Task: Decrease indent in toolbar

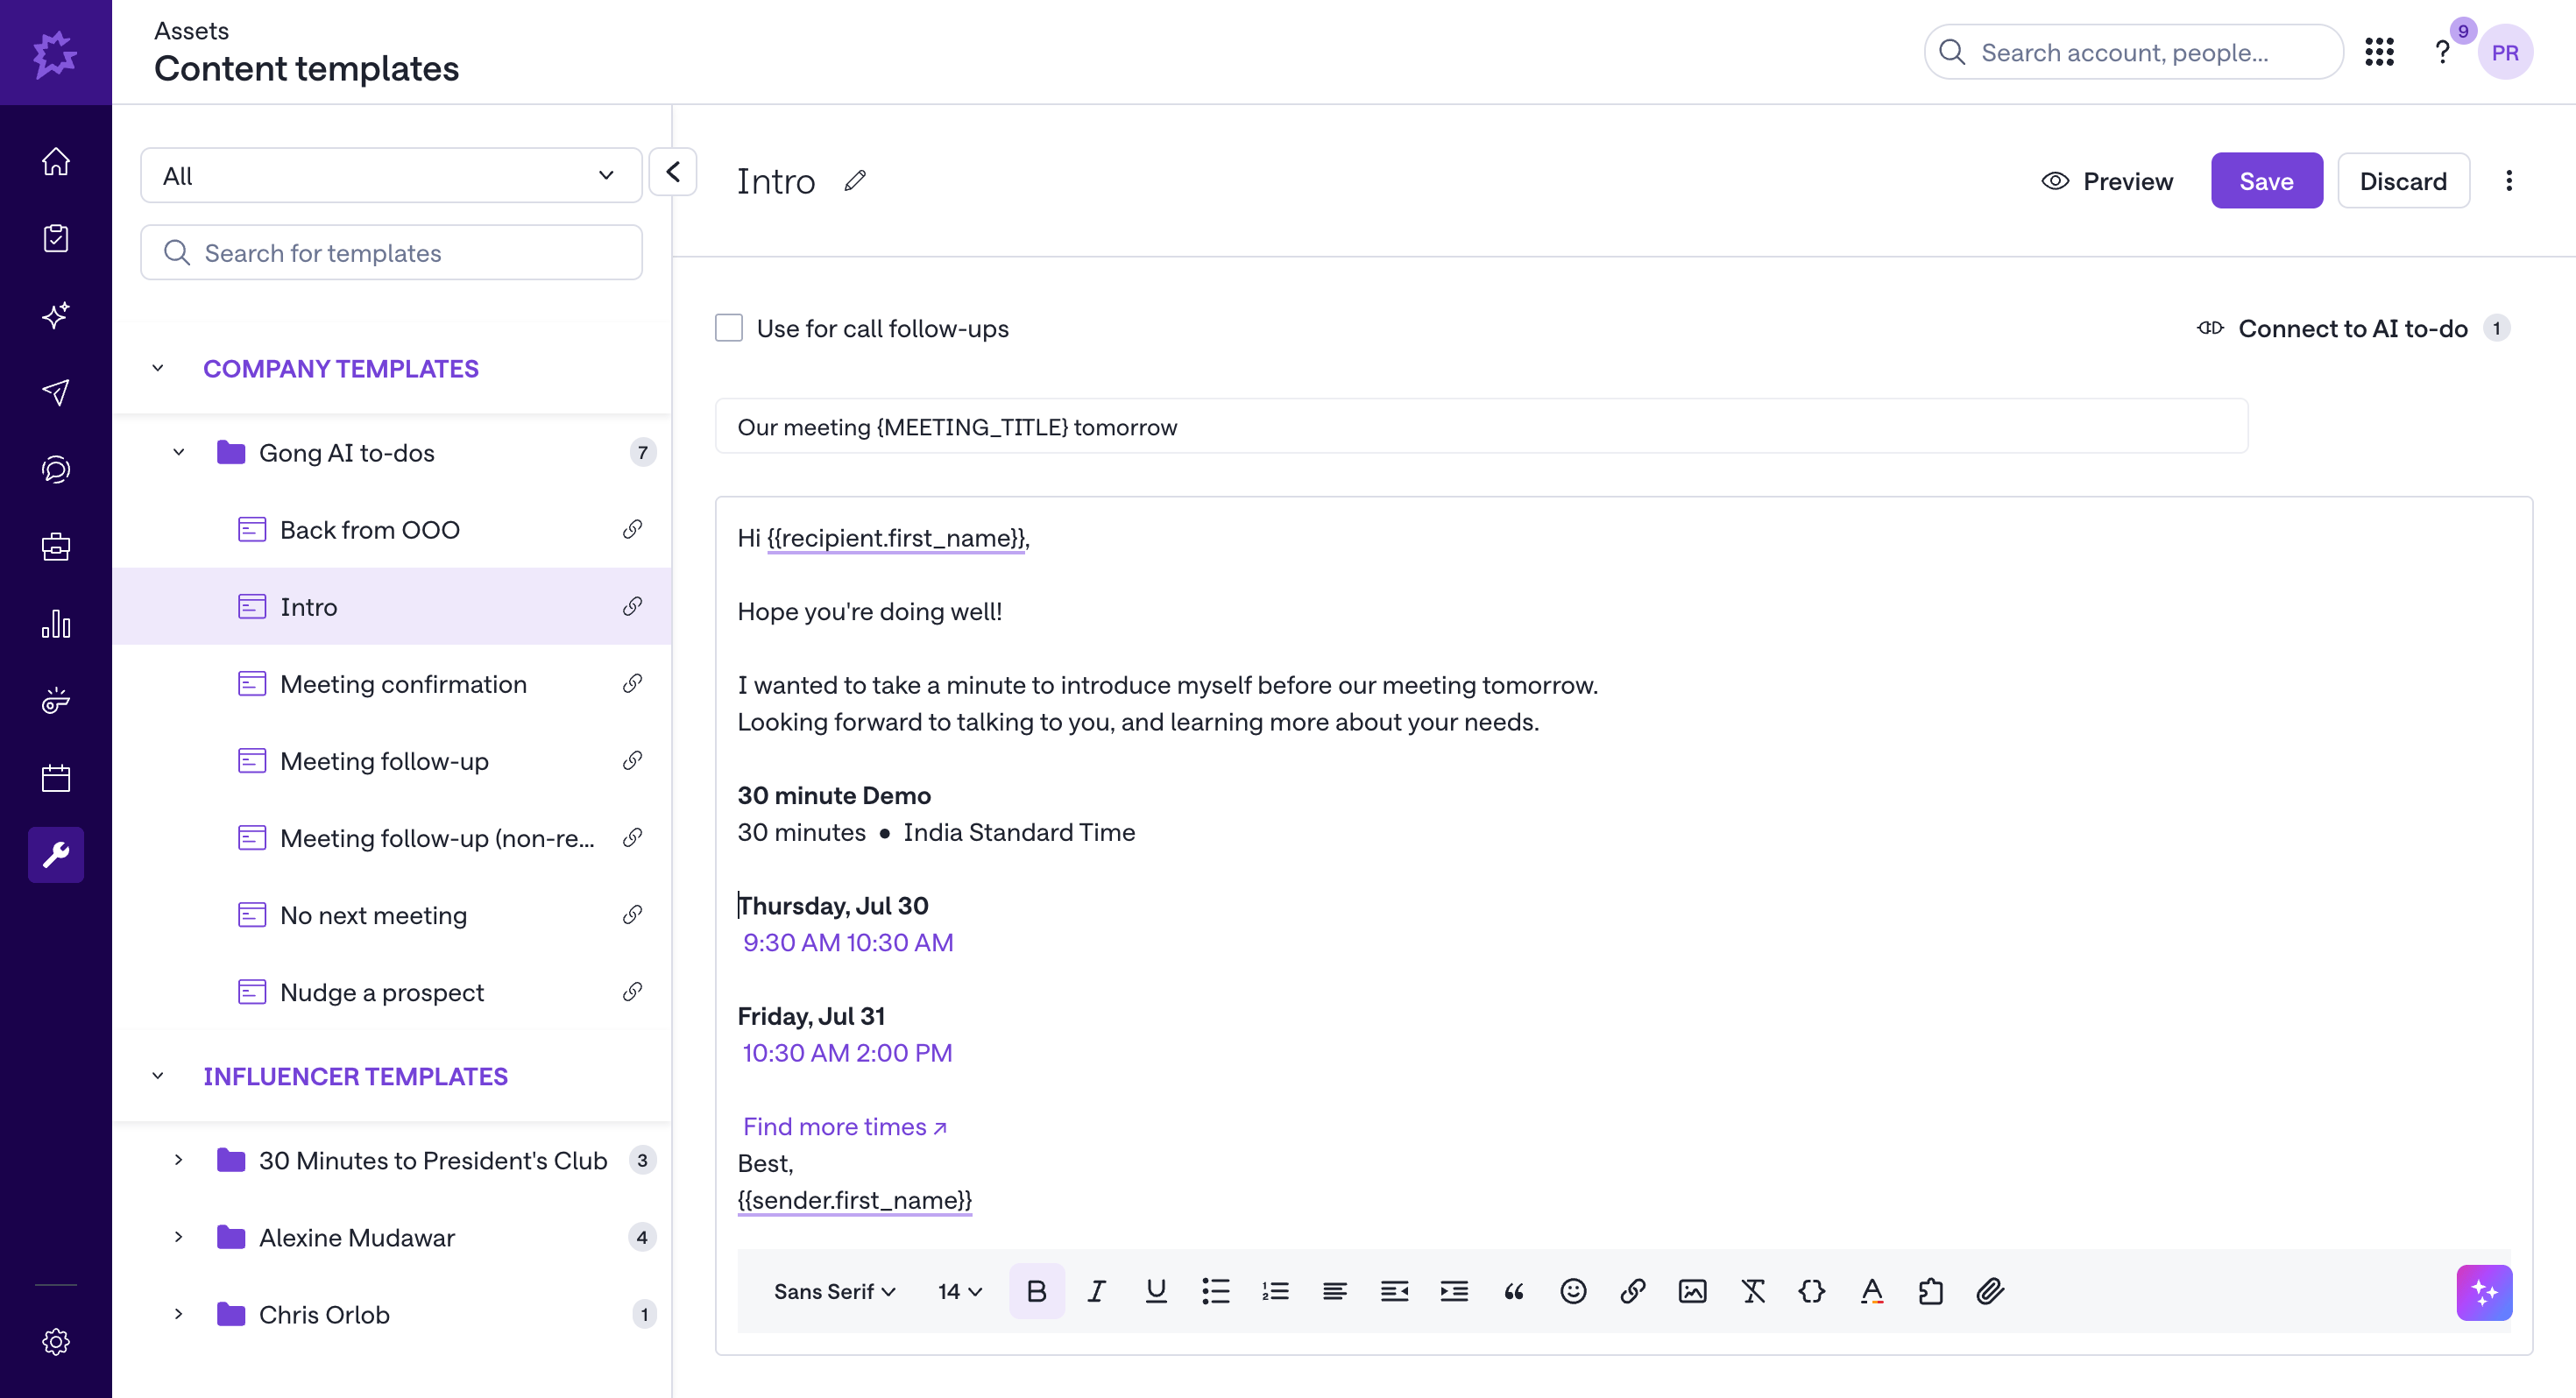Action: [1395, 1291]
